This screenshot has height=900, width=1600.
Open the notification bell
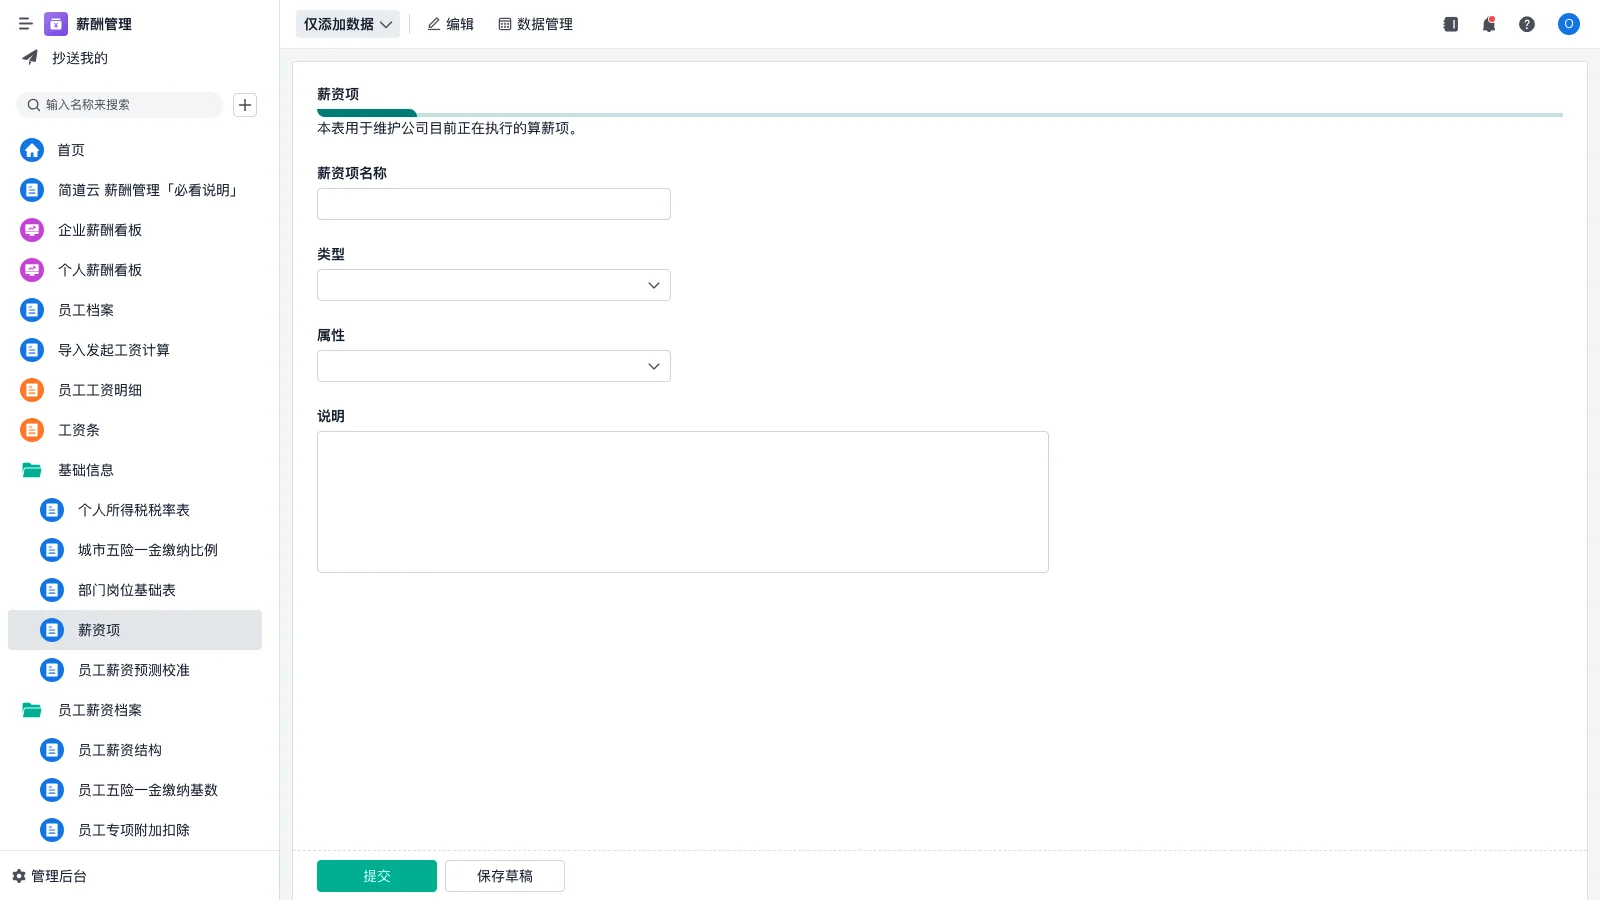1489,24
